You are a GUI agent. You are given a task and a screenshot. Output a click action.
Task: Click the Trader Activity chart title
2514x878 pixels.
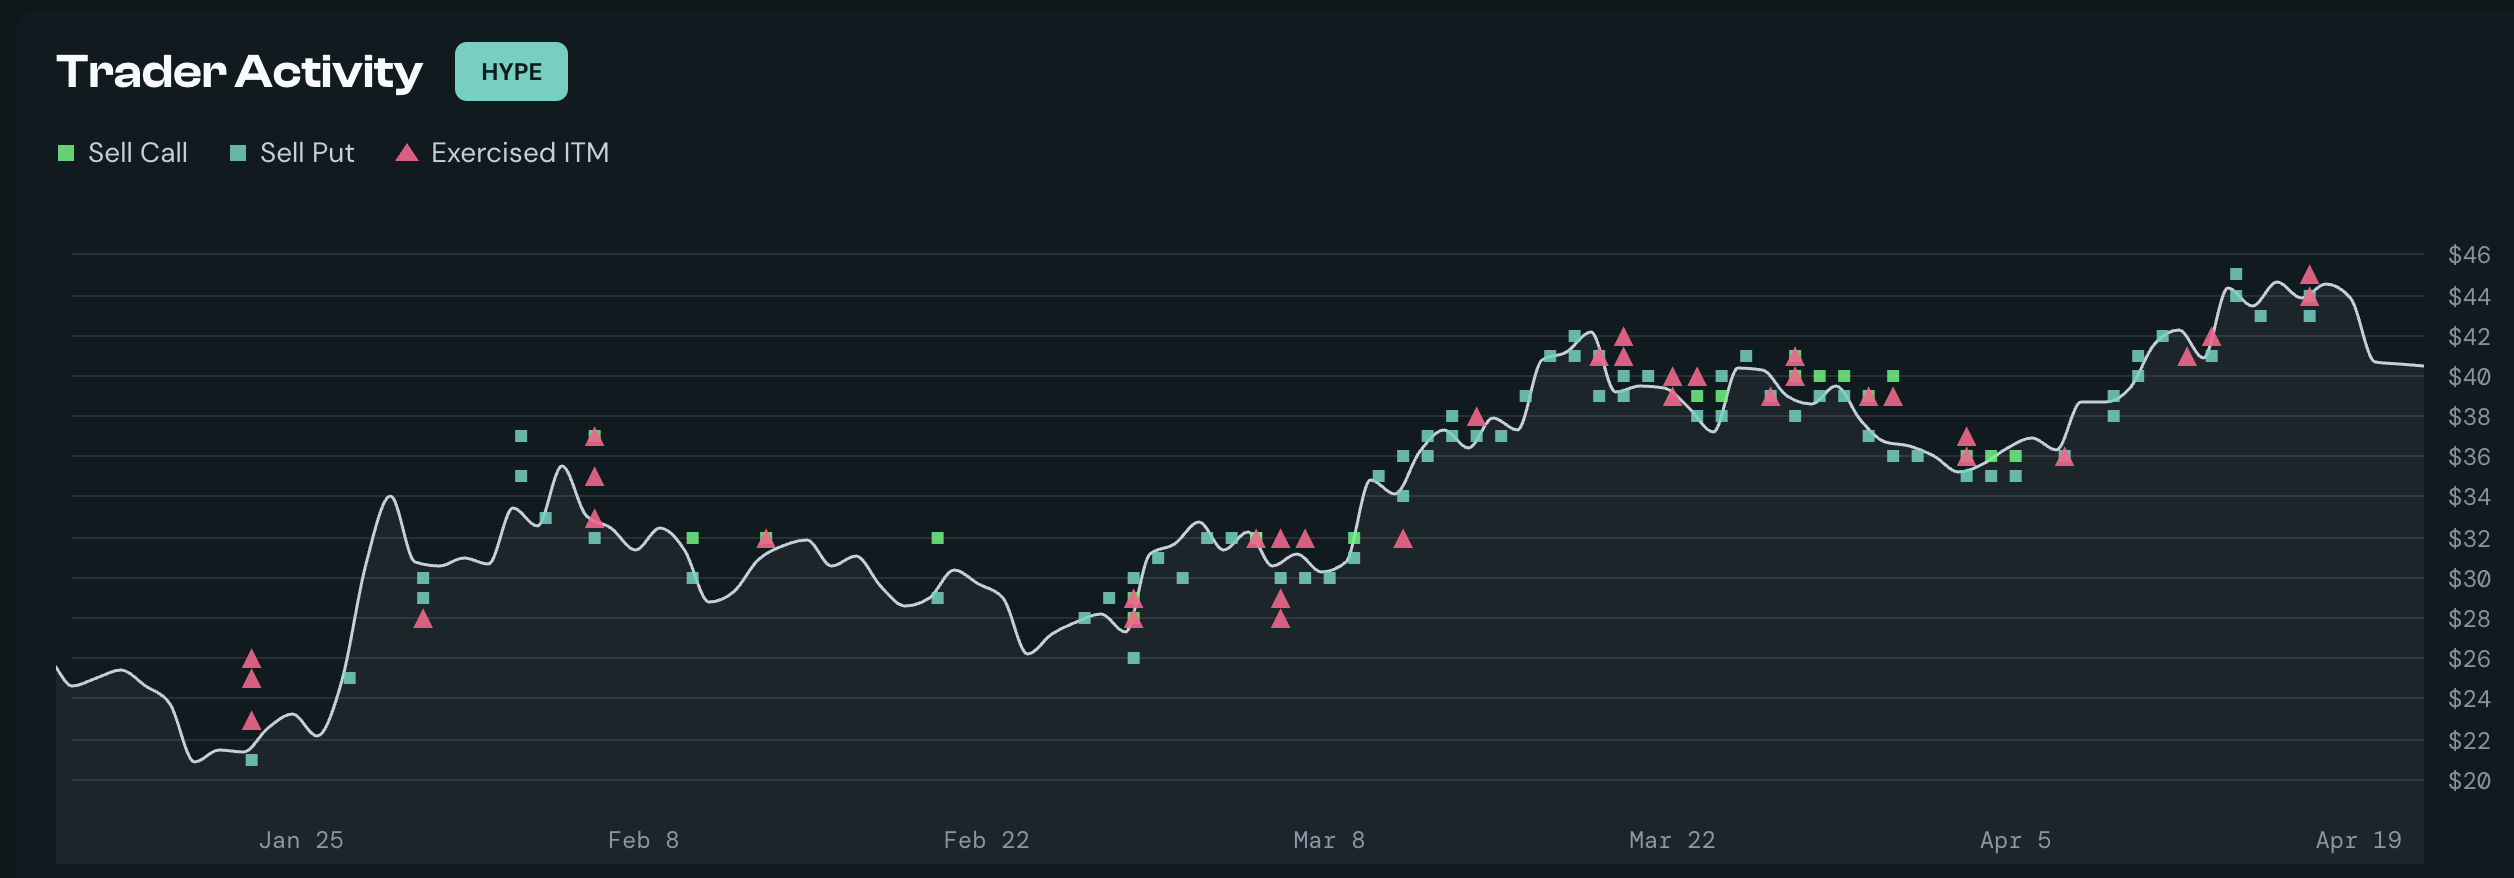pos(240,72)
